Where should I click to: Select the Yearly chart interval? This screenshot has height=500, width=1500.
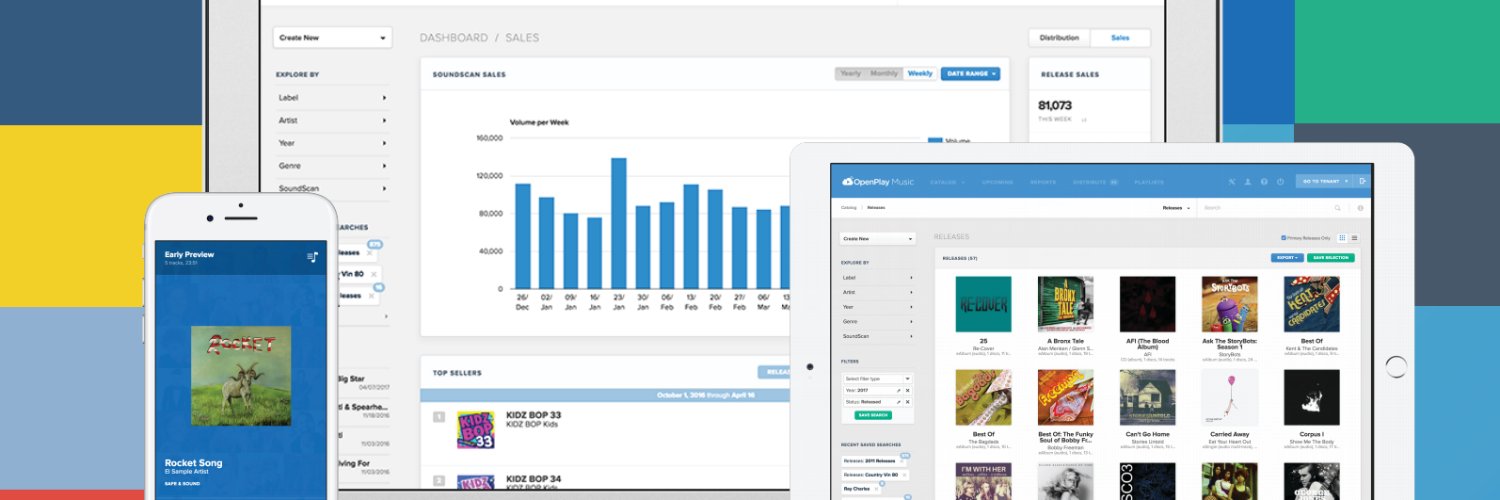tap(850, 74)
